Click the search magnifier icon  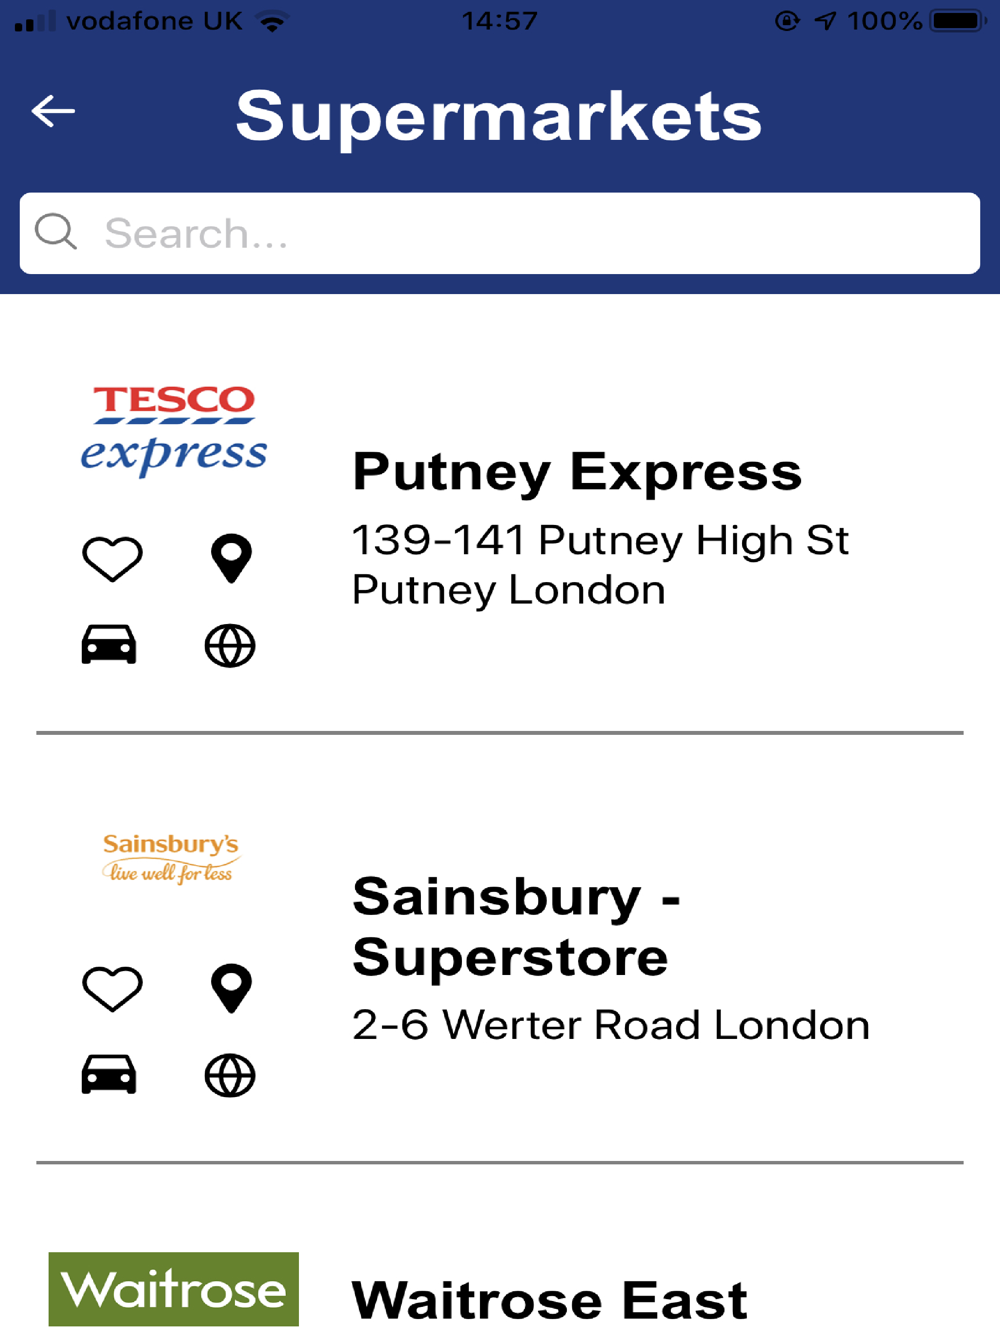click(55, 232)
